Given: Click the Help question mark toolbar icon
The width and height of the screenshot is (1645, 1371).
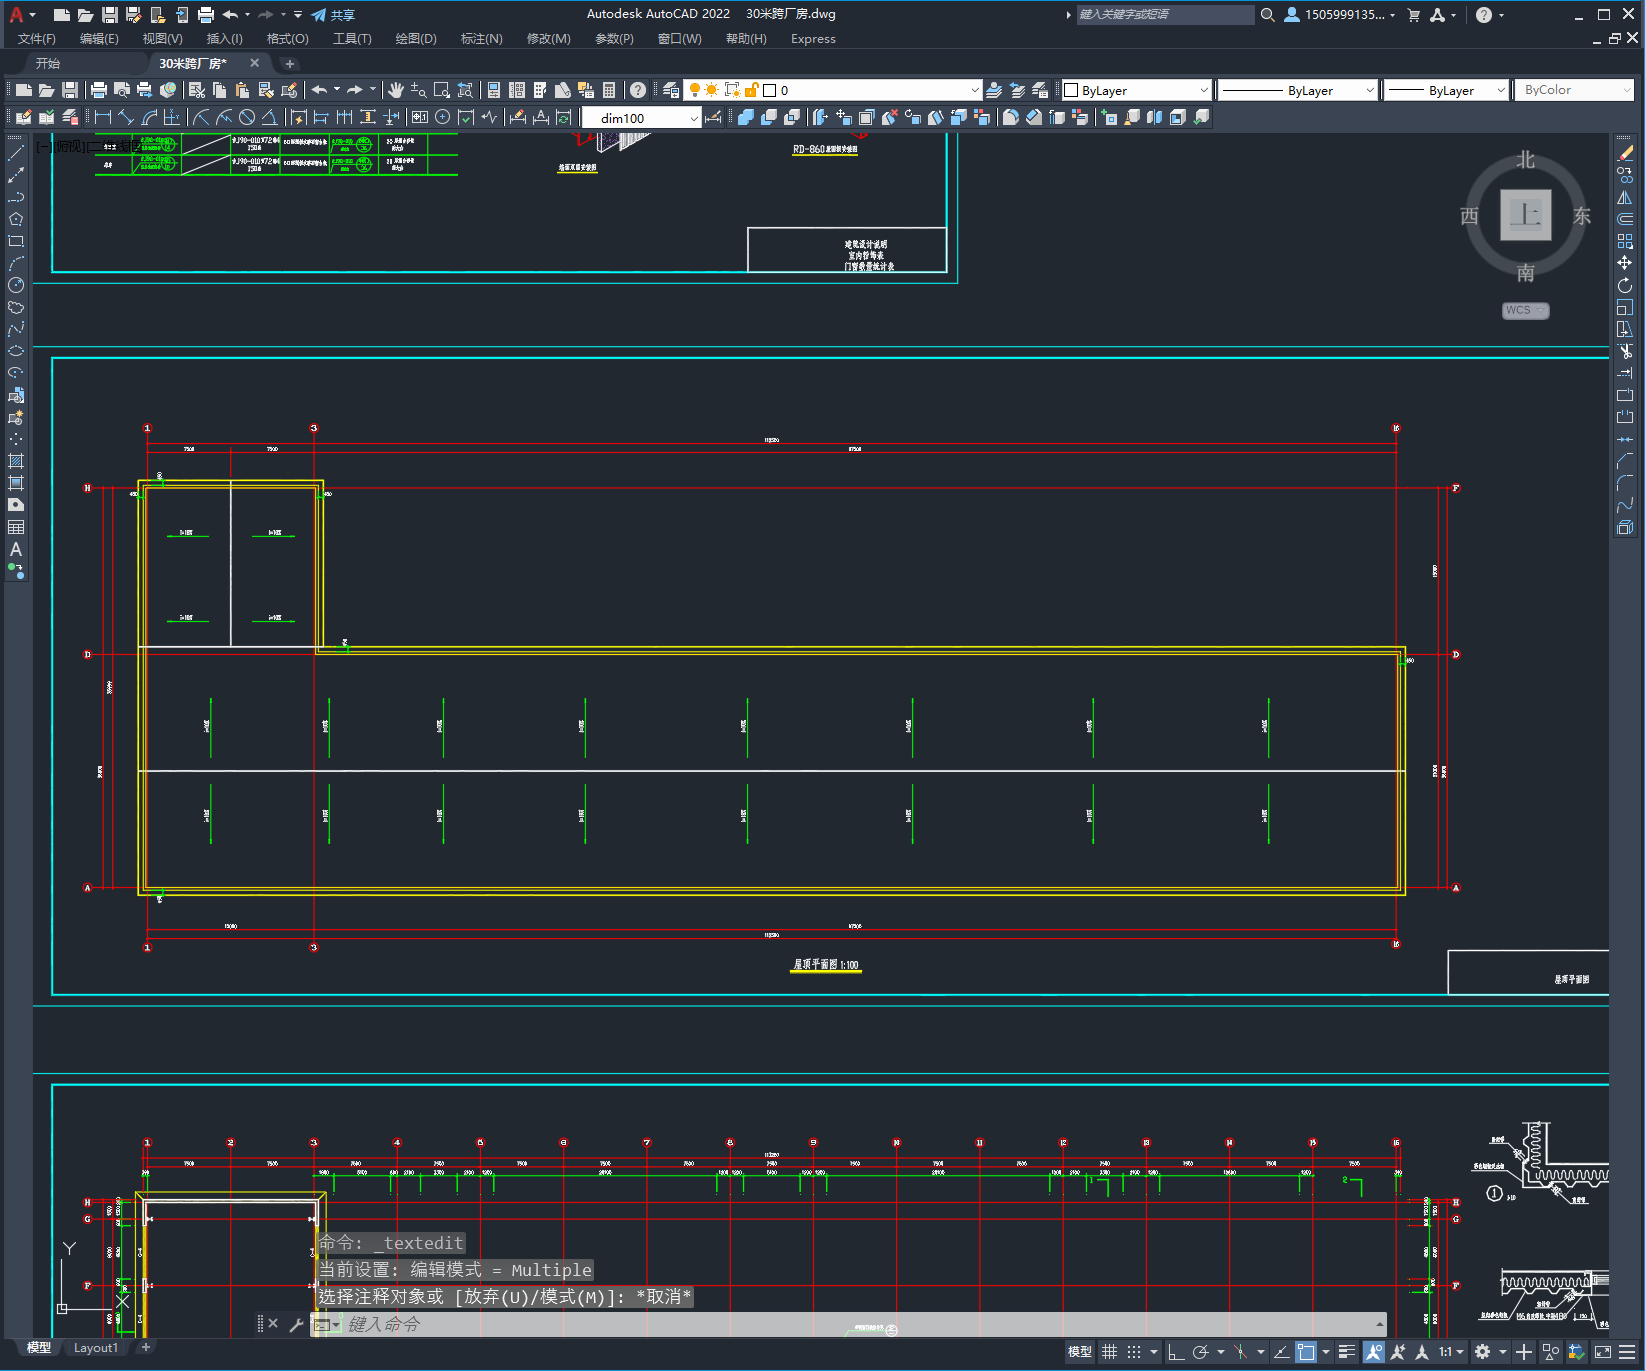Looking at the screenshot, I should point(638,90).
